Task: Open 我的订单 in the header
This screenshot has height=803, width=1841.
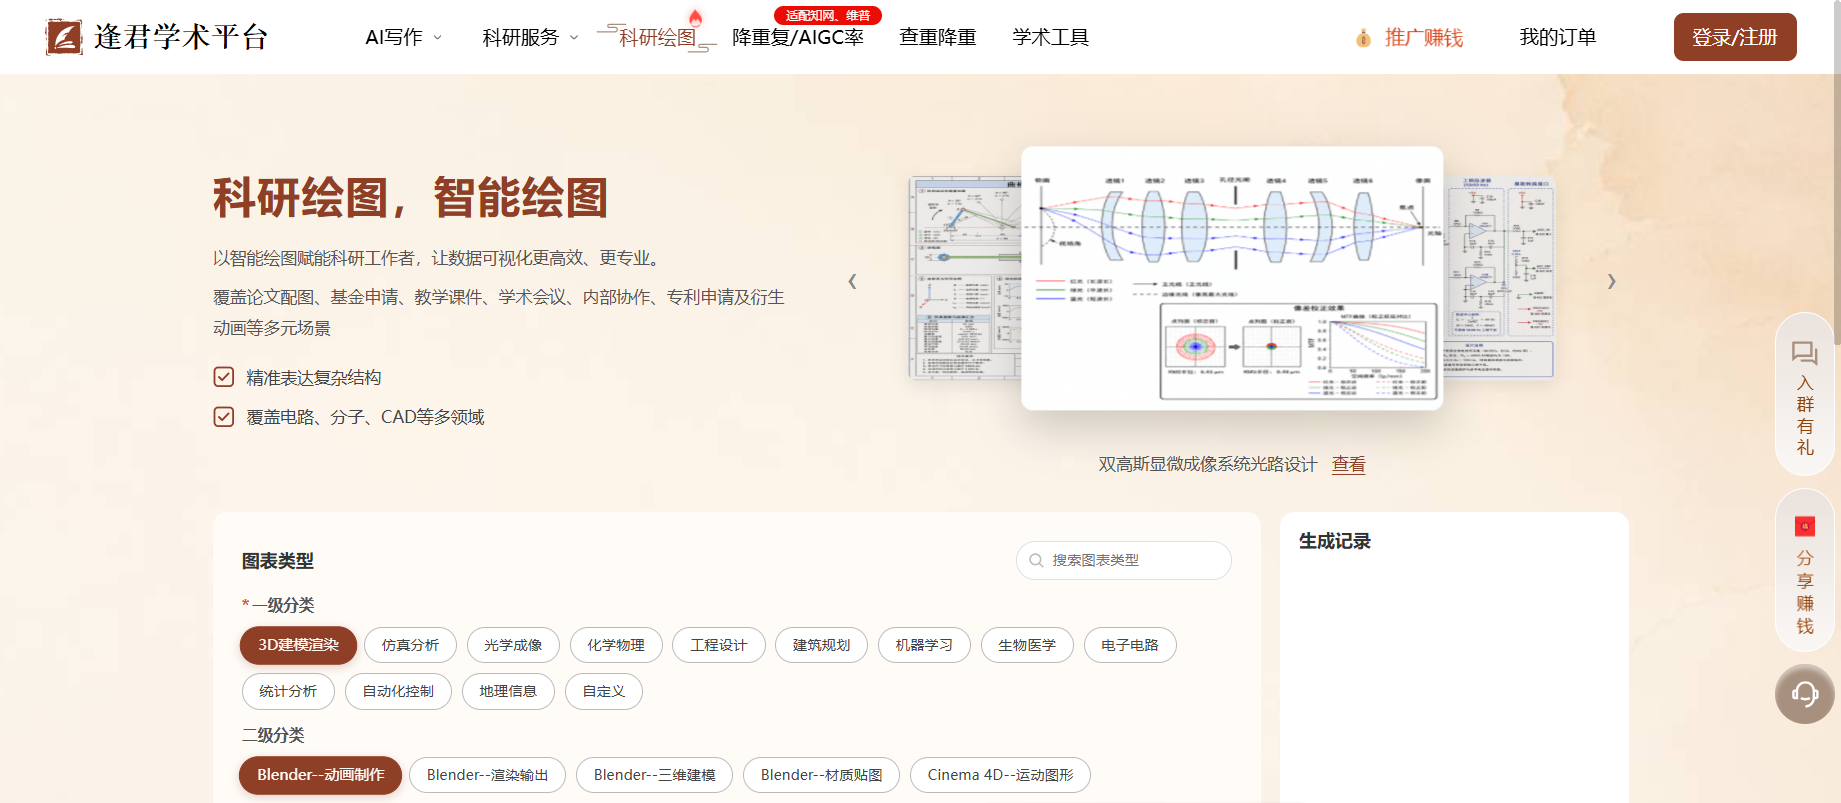Action: [x=1558, y=37]
